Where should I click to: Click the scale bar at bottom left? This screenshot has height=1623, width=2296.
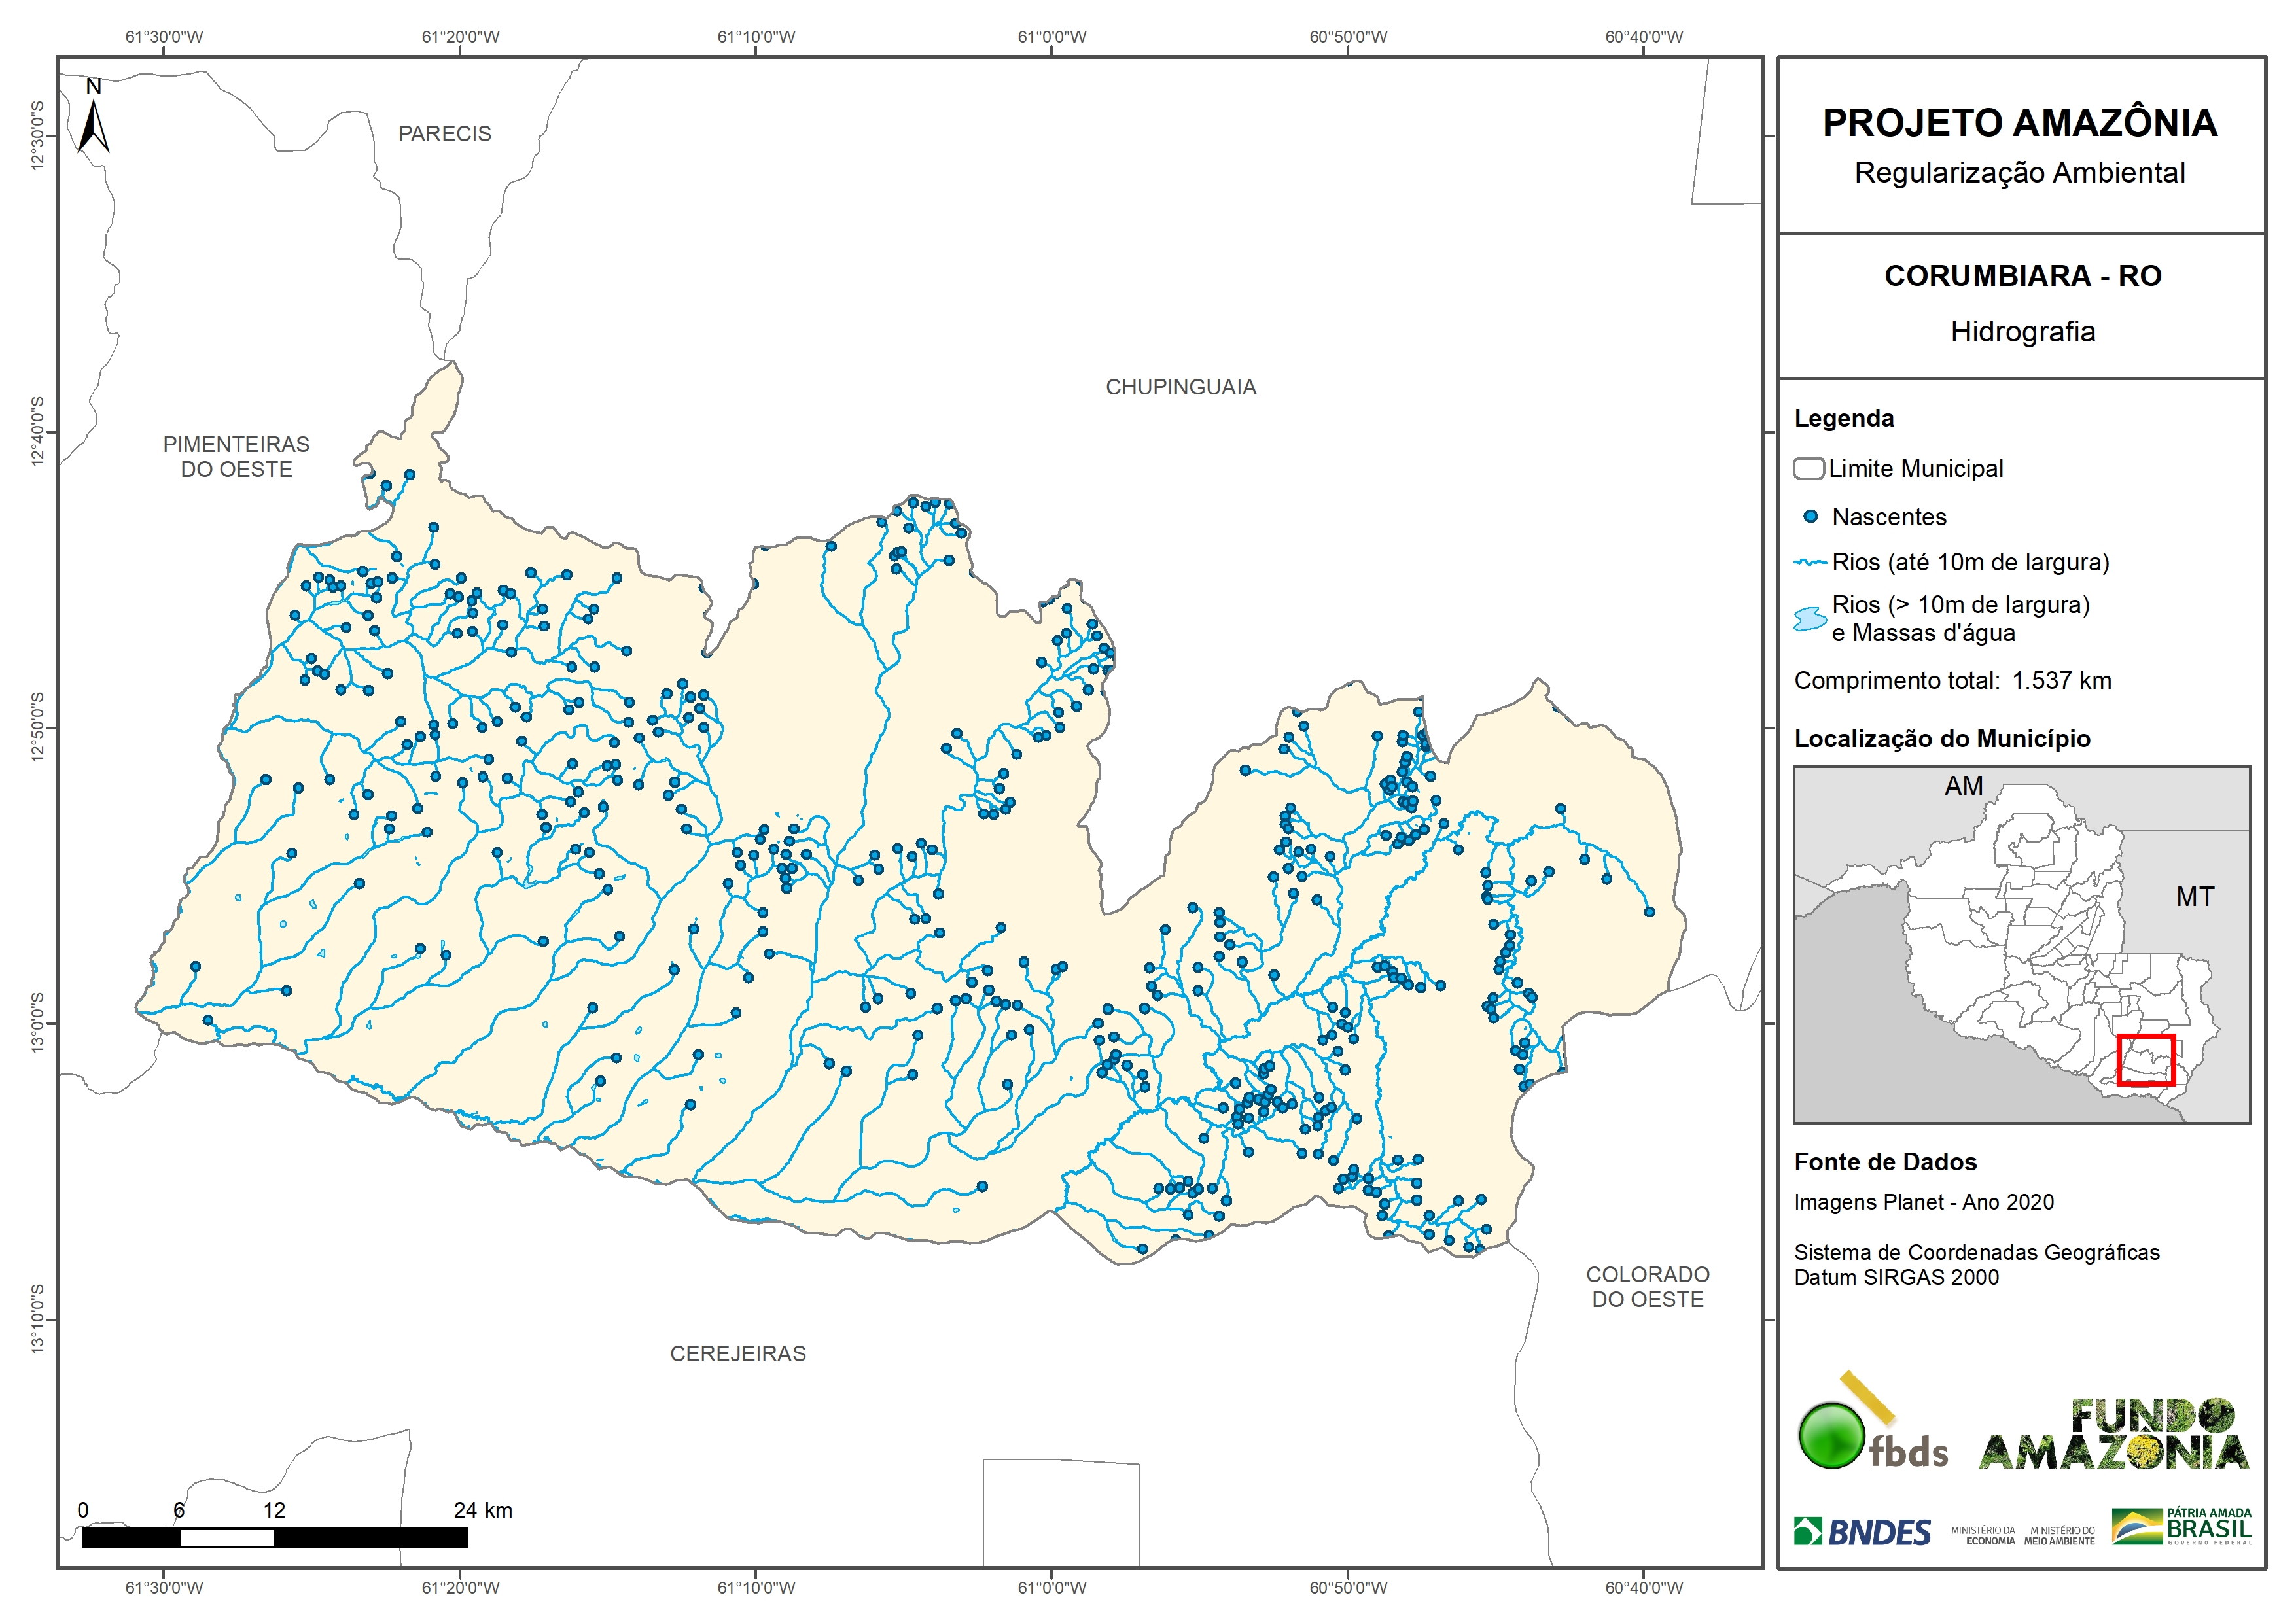pyautogui.click(x=274, y=1537)
